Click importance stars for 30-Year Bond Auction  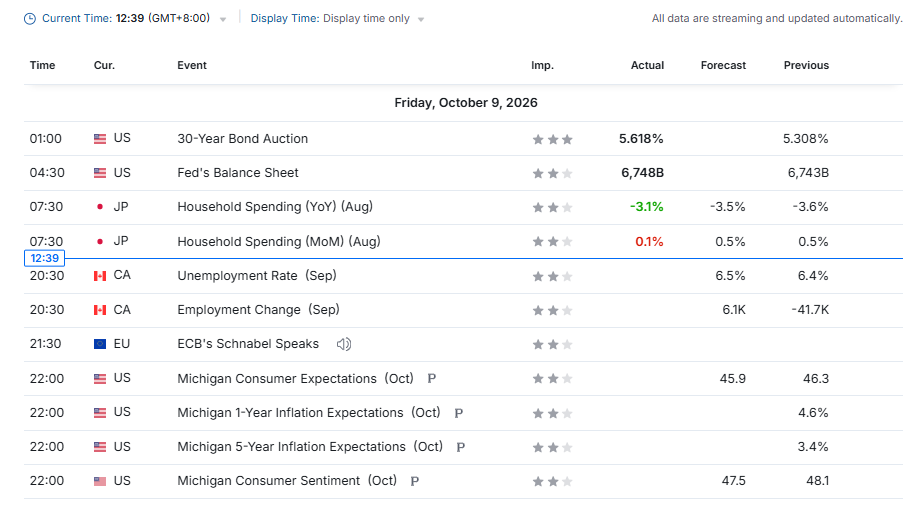[x=553, y=139]
